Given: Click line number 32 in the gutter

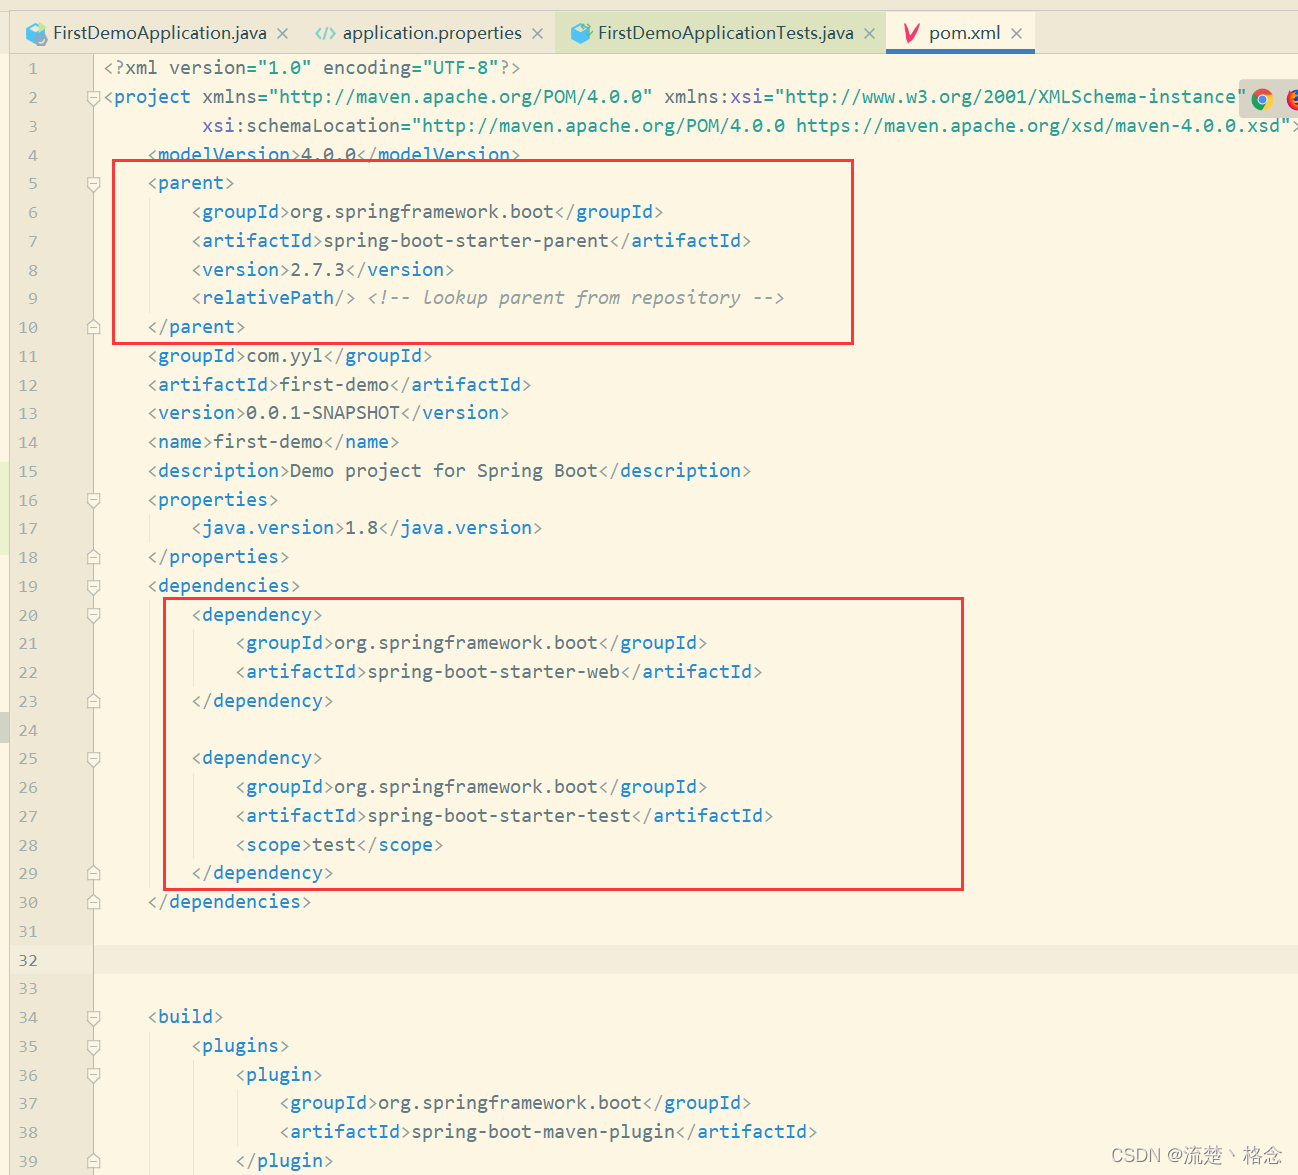Looking at the screenshot, I should pyautogui.click(x=28, y=960).
